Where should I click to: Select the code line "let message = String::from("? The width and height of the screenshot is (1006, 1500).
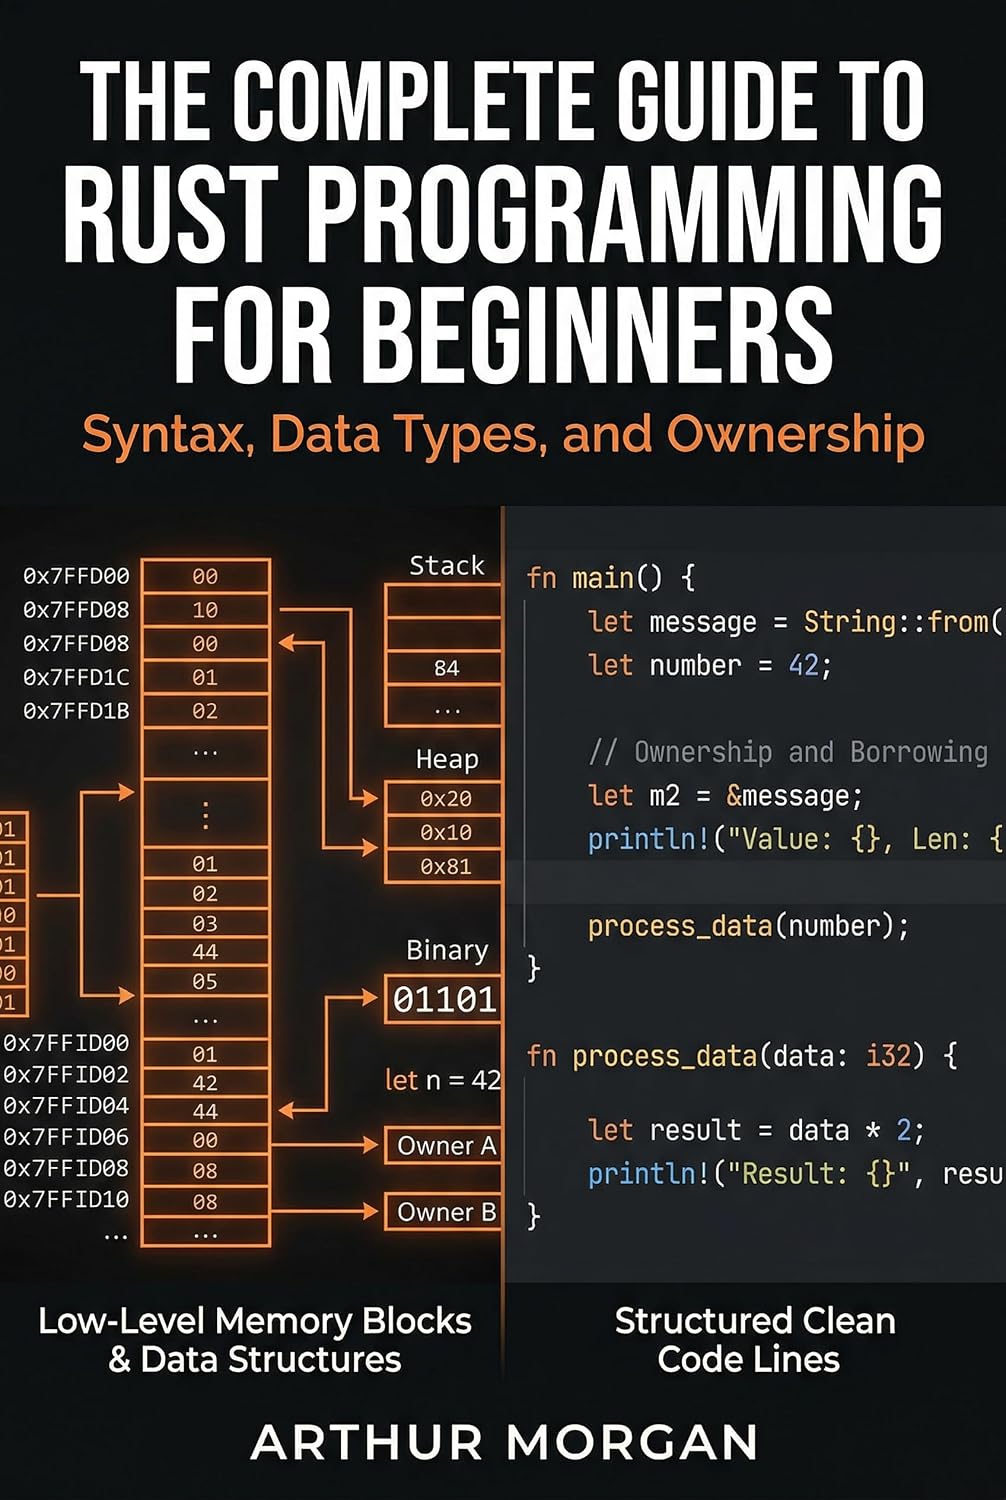click(795, 622)
